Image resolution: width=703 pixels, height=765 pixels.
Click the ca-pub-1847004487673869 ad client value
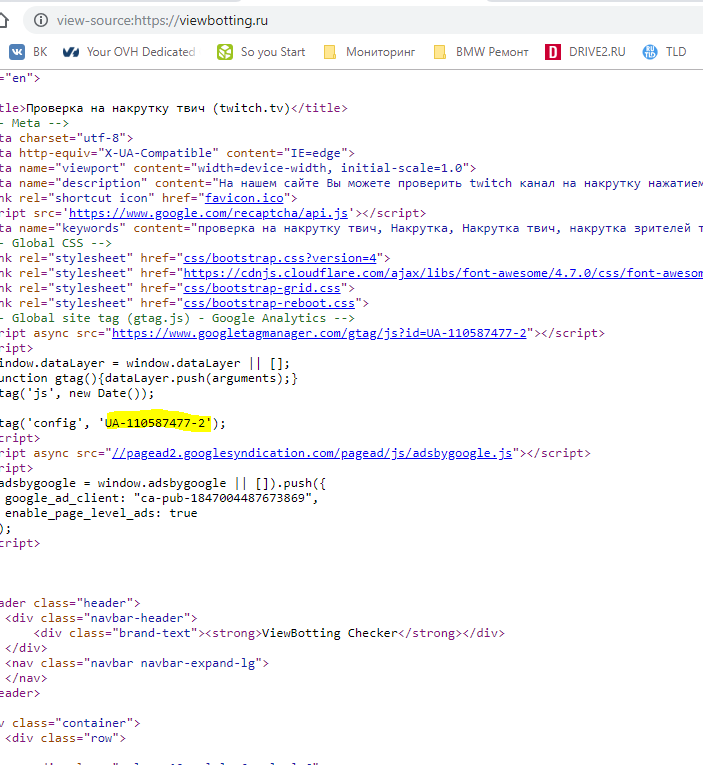(229, 498)
